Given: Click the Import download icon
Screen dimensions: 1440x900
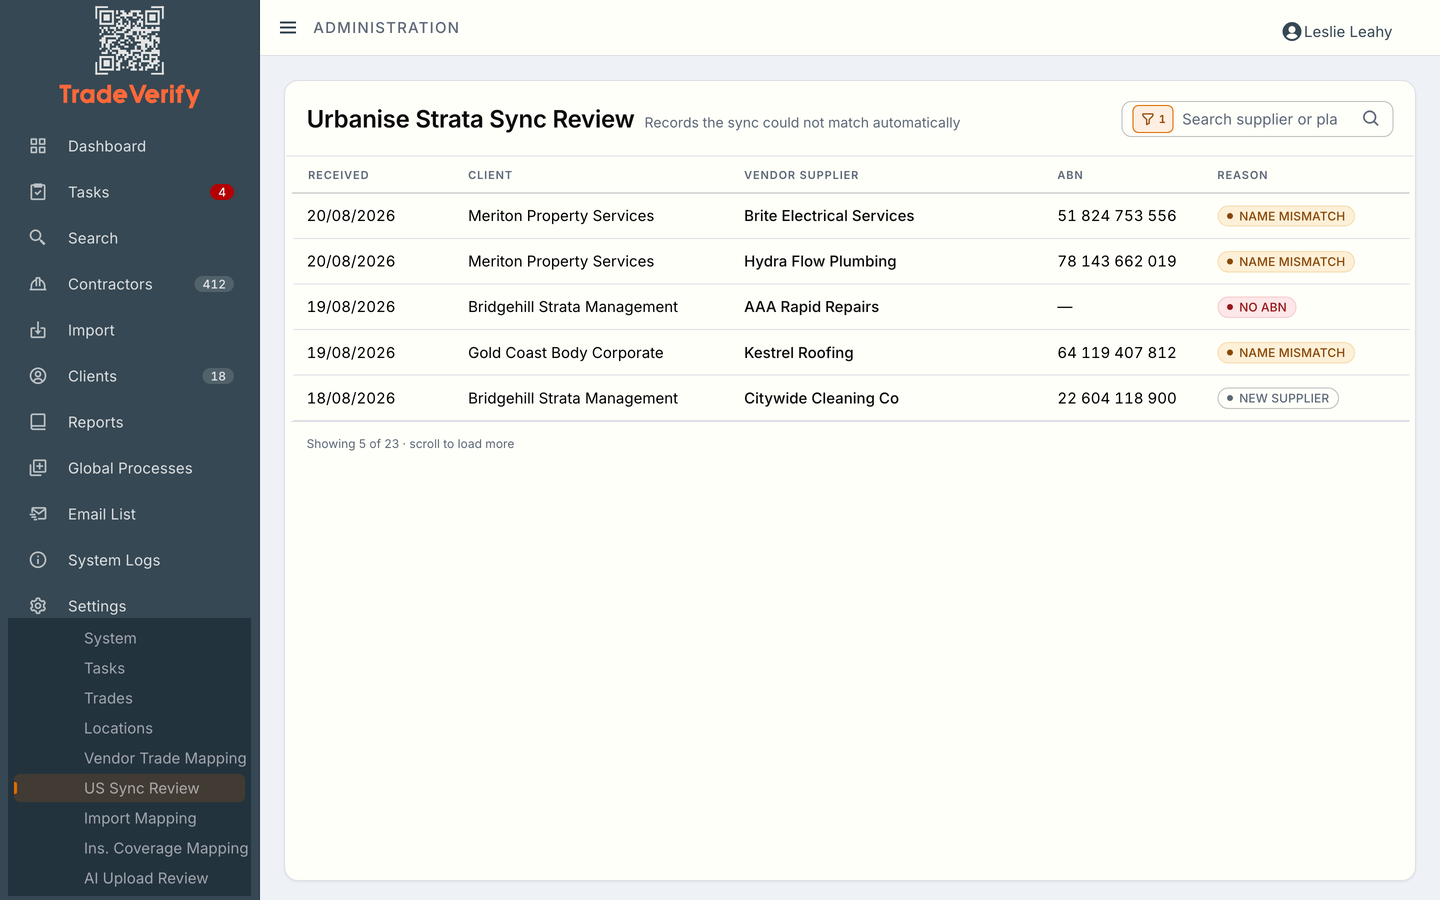Looking at the screenshot, I should click(x=38, y=330).
